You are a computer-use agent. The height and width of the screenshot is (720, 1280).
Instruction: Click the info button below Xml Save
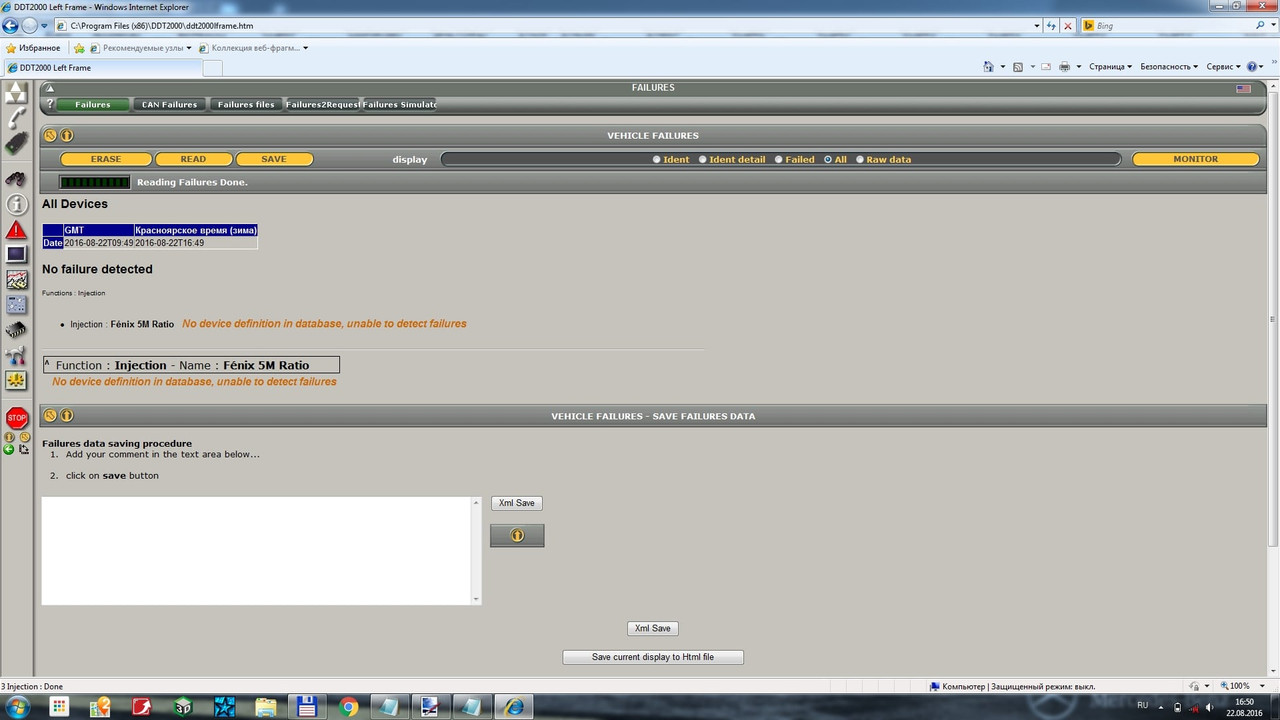(517, 536)
